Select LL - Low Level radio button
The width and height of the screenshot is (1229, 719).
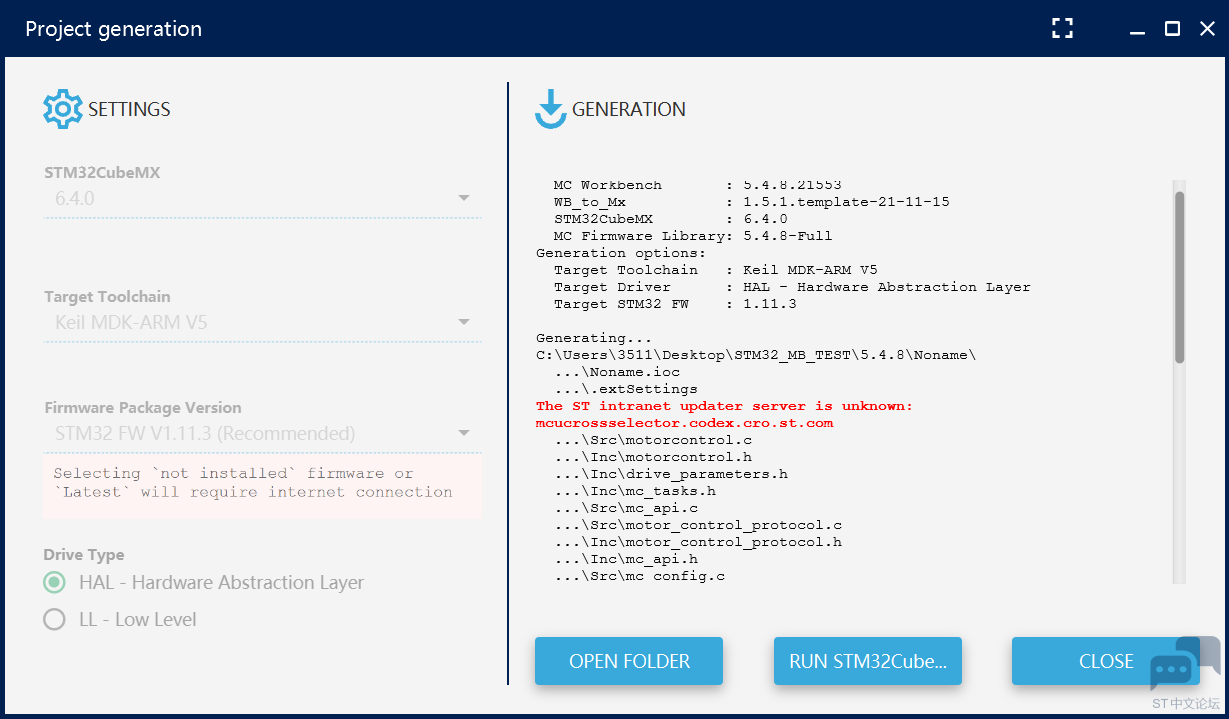[x=54, y=620]
